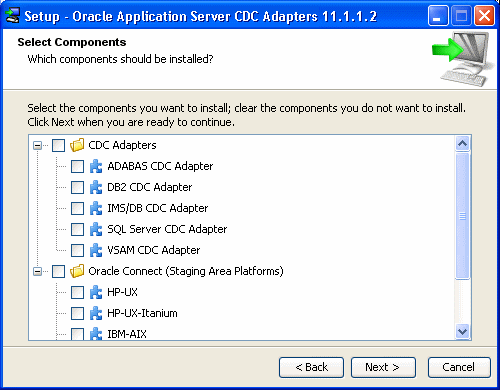The image size is (500, 390).
Task: Click the component list scrollbar thumb
Action: tap(462, 216)
